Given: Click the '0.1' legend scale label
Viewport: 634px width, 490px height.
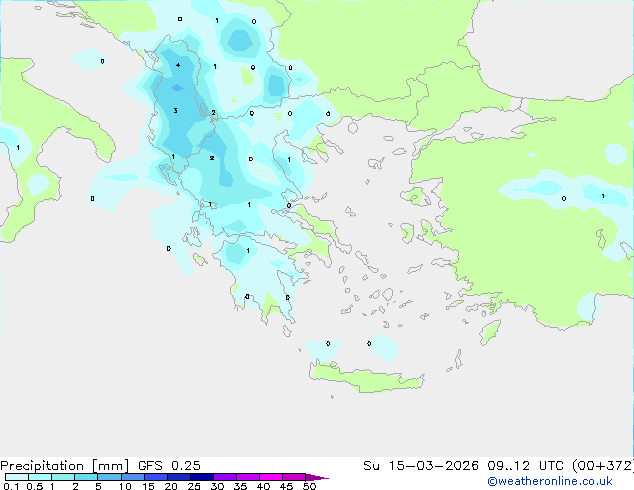Looking at the screenshot, I should (11, 486).
